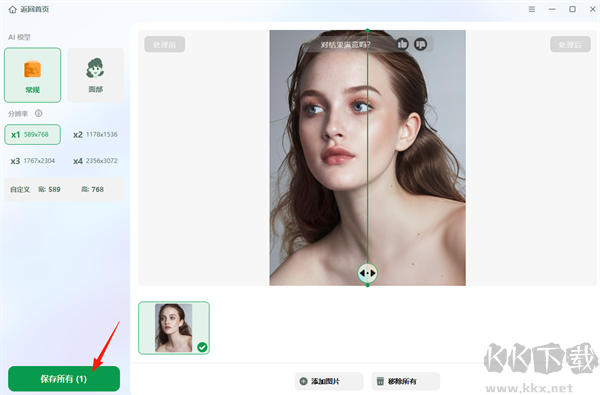Select the portrait thumbnail with green checkmark

[x=174, y=328]
